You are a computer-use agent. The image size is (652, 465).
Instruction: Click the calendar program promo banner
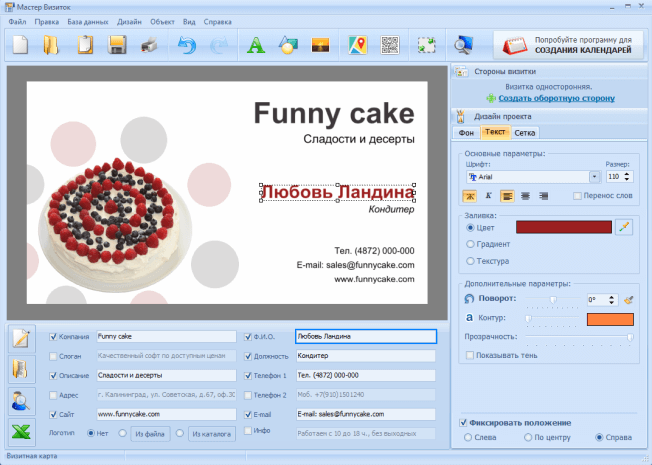click(x=568, y=45)
